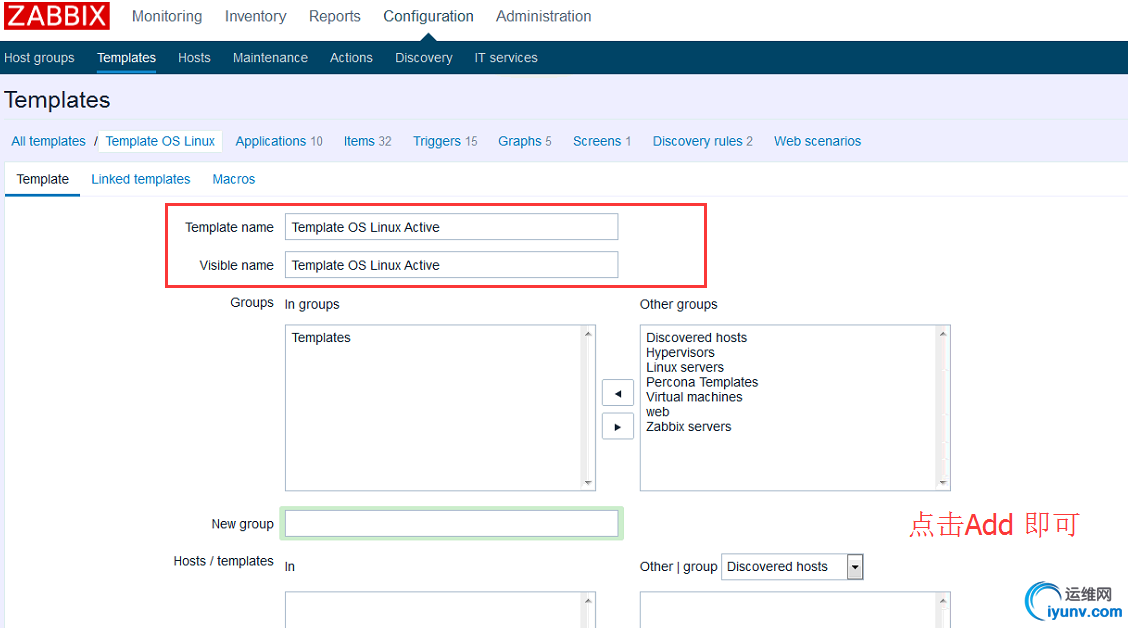View Screens 1 list
The width and height of the screenshot is (1128, 628).
point(601,141)
